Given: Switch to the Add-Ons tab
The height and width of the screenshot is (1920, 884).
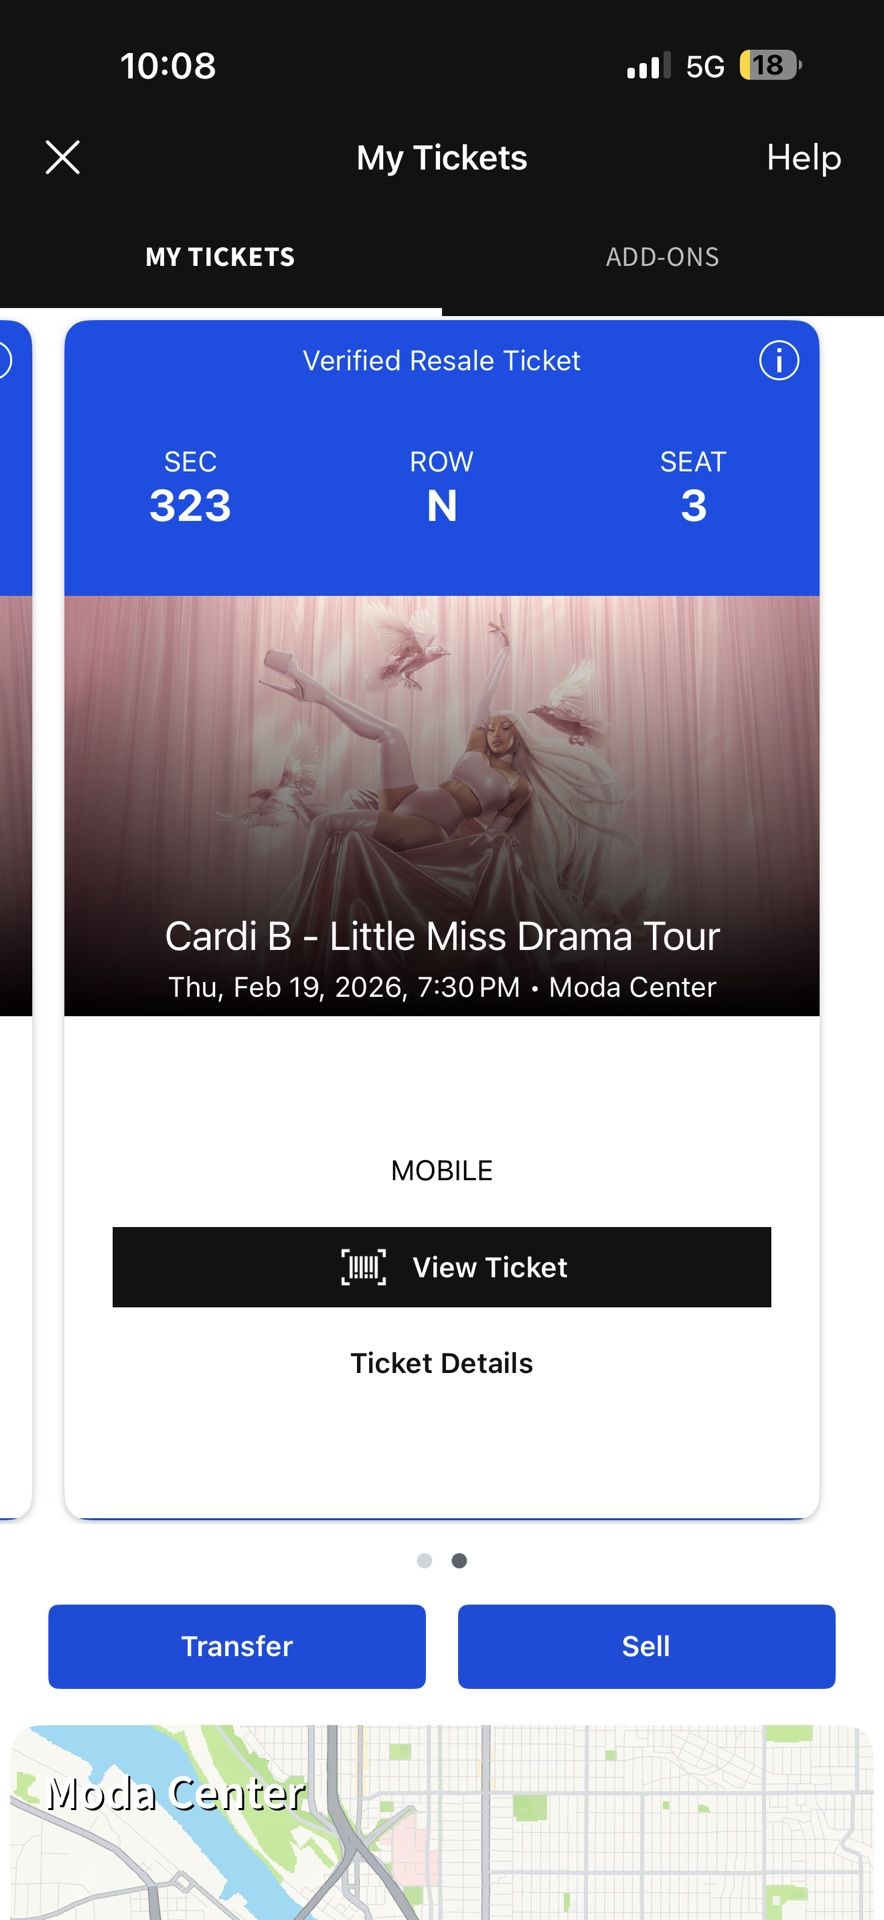Looking at the screenshot, I should click(x=662, y=257).
